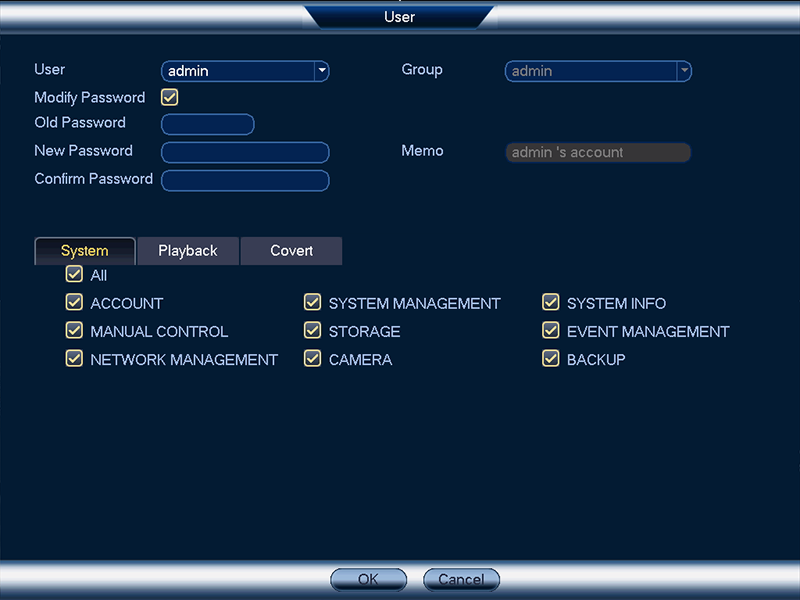Switch to the Playback tab
This screenshot has width=800, height=600.
tap(188, 251)
